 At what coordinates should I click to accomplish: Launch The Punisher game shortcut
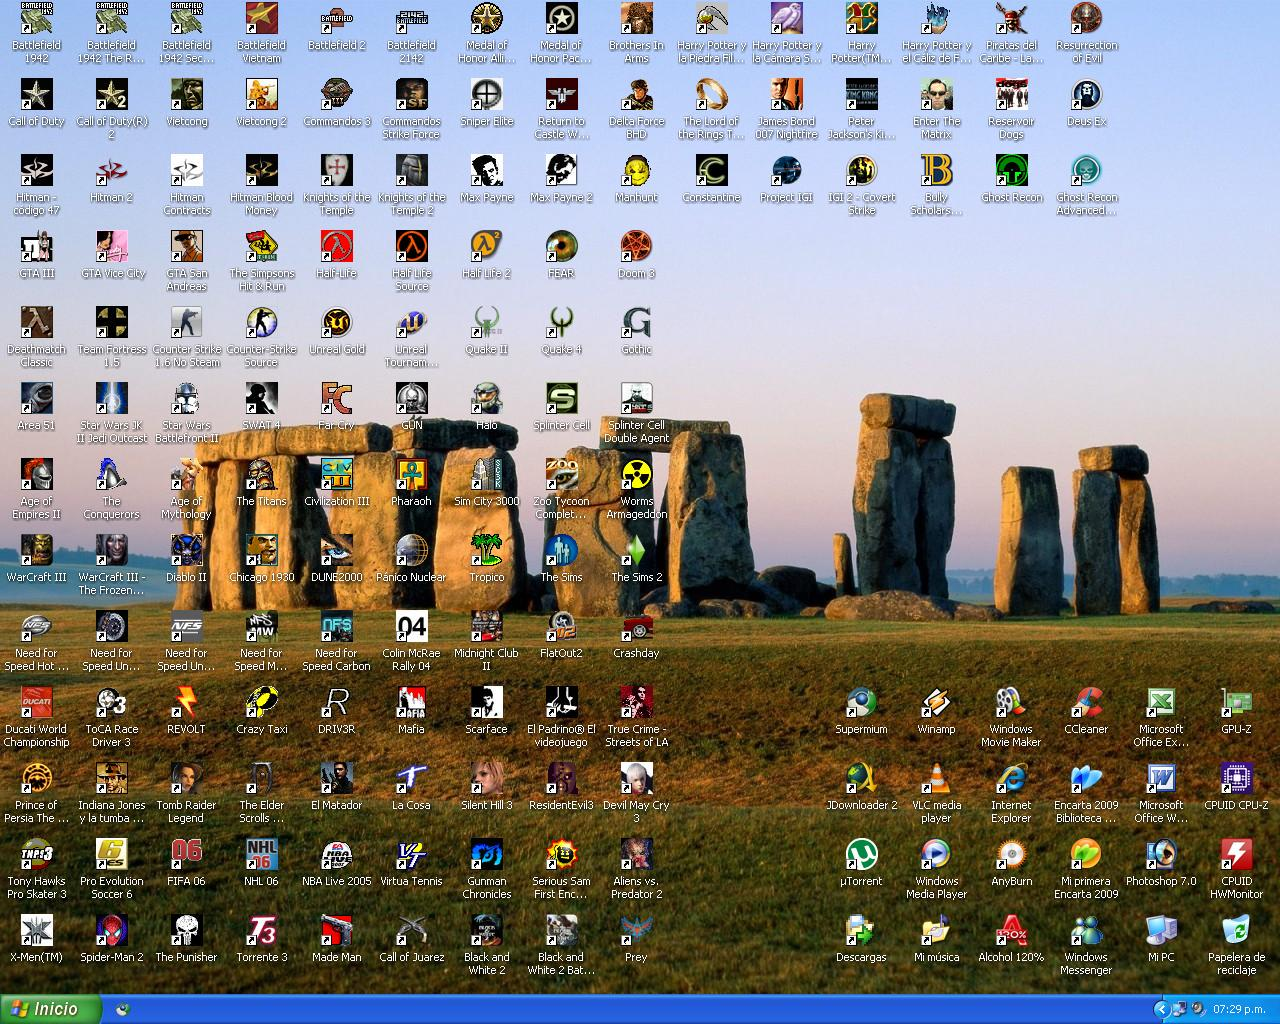[187, 940]
